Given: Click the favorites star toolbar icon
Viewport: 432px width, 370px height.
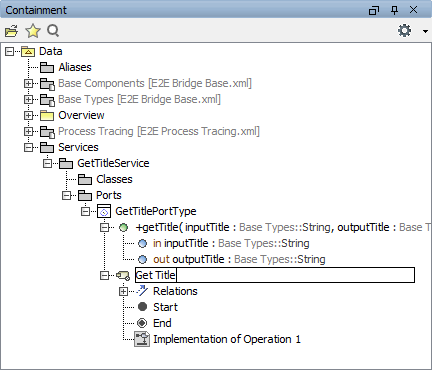Looking at the screenshot, I should [x=33, y=31].
